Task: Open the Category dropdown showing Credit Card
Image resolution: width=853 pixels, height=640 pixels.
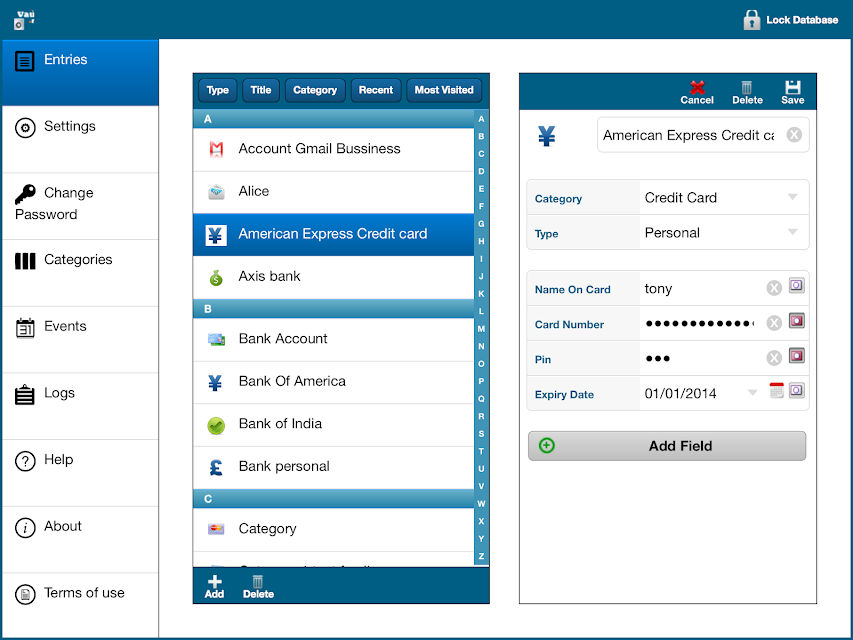Action: tap(724, 198)
